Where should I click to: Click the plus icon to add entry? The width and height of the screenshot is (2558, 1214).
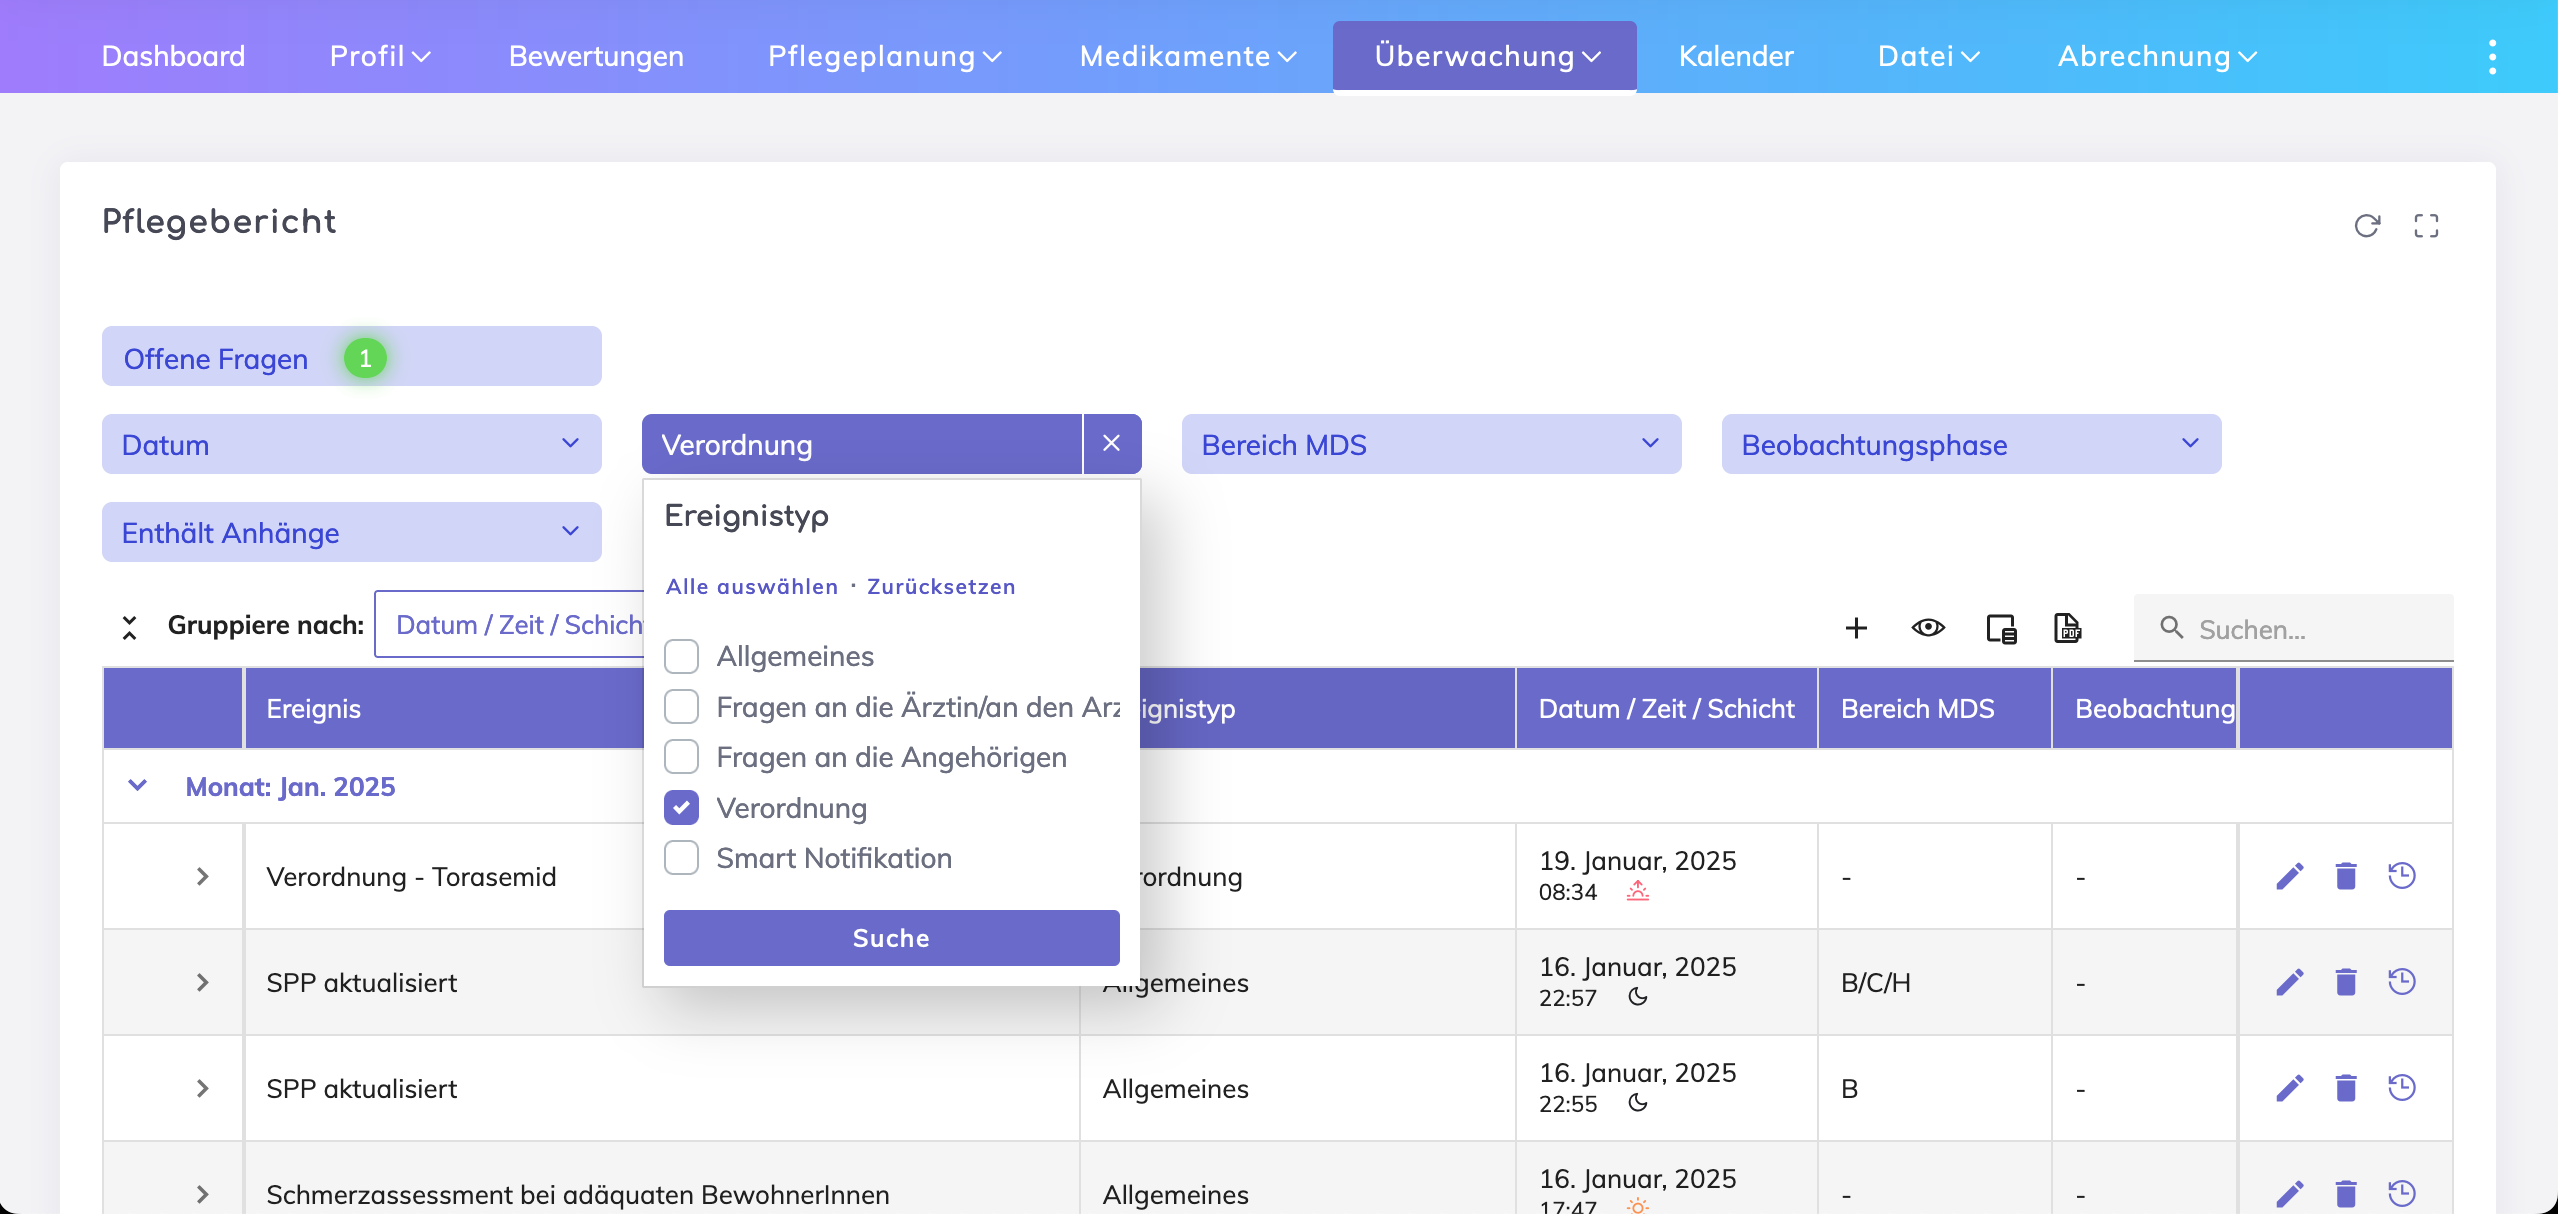[1856, 628]
